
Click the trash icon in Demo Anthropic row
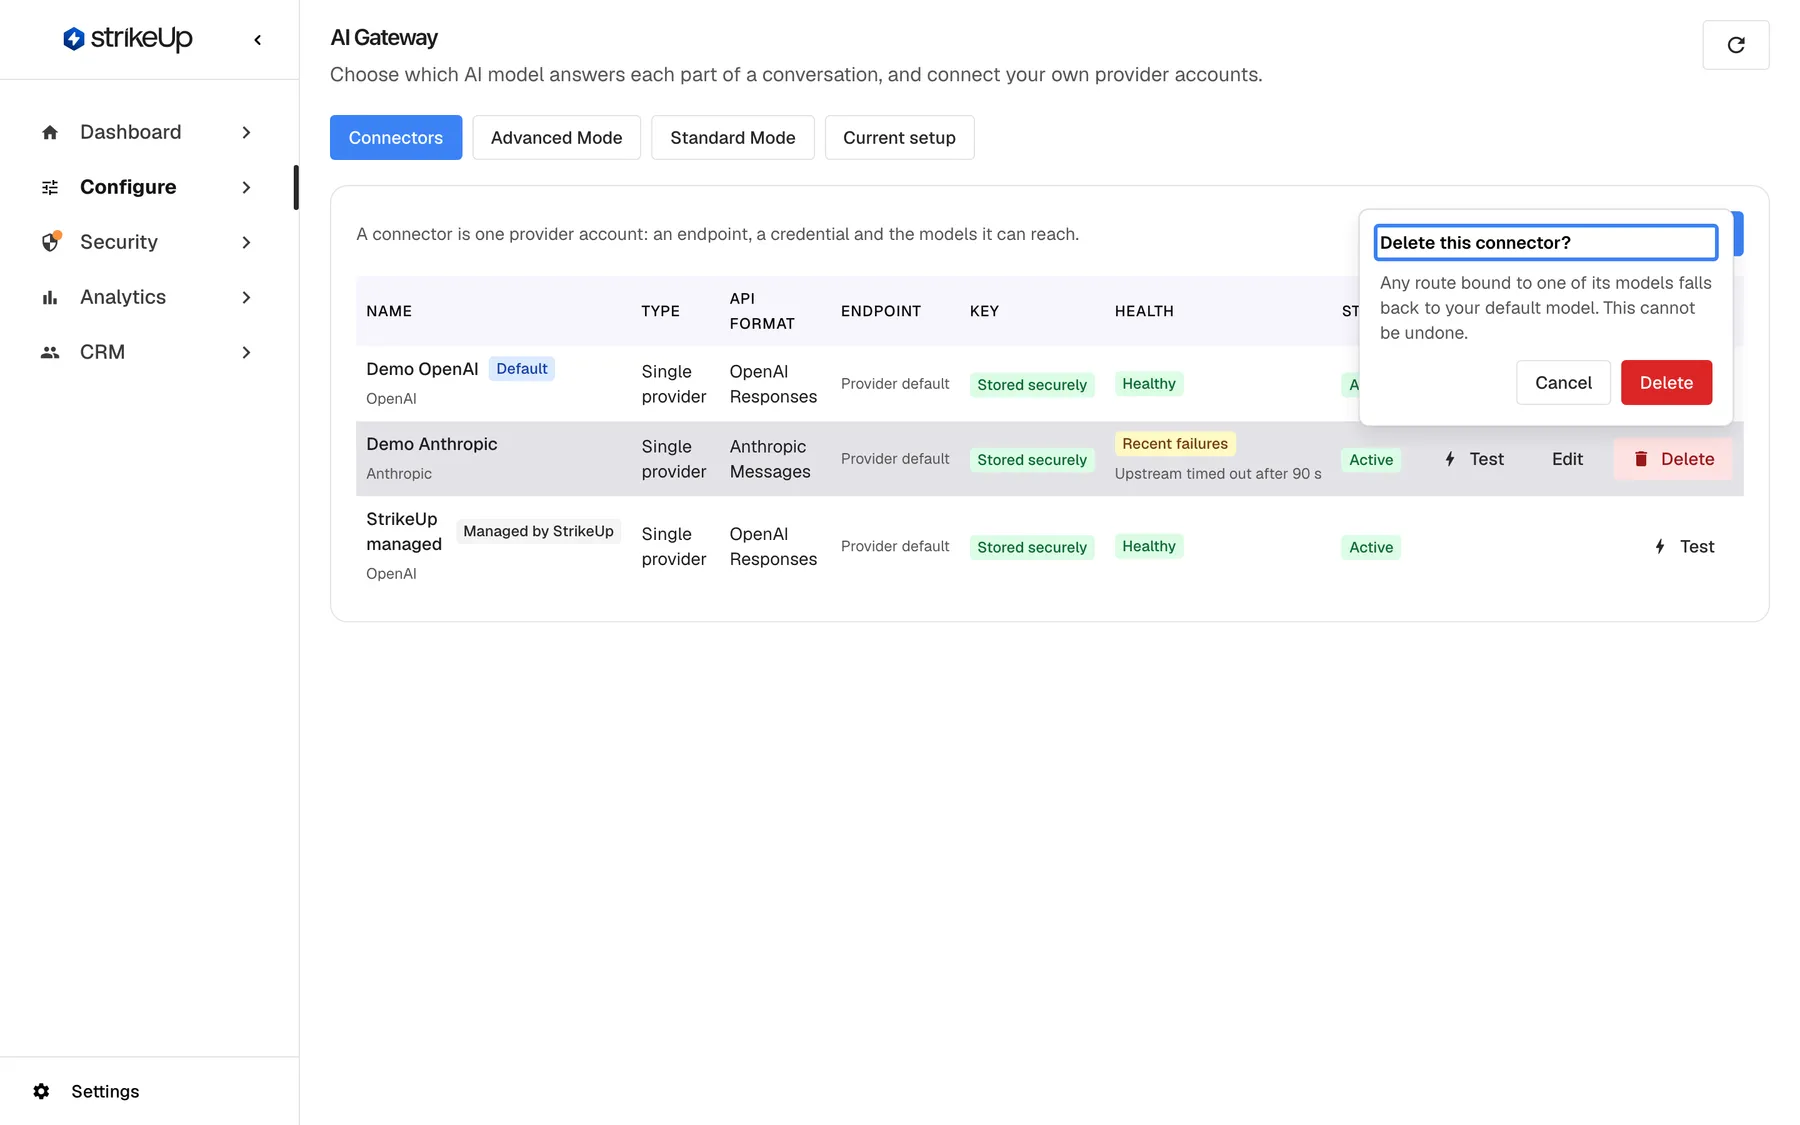pyautogui.click(x=1641, y=459)
